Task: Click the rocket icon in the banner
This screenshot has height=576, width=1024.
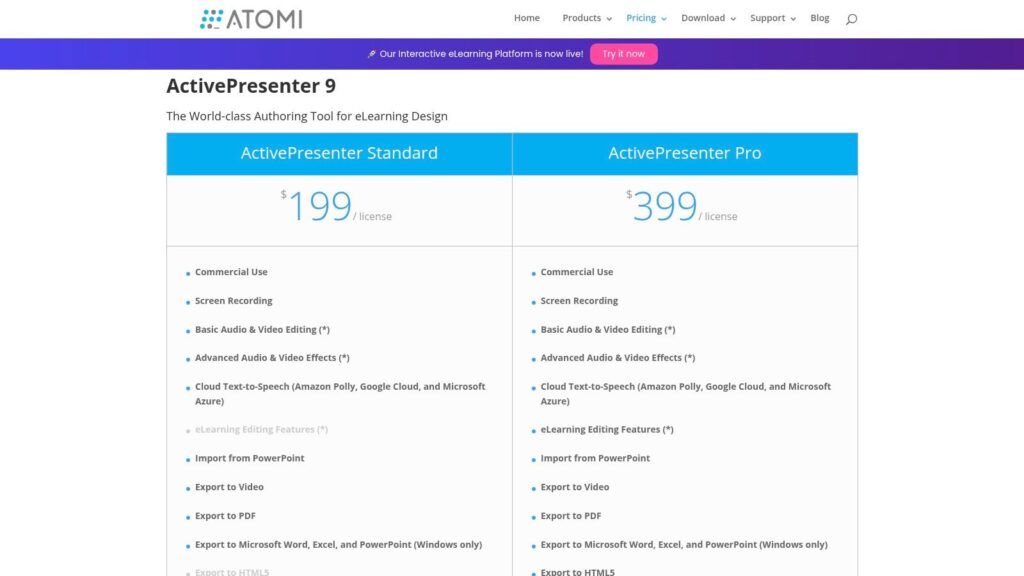Action: click(372, 54)
